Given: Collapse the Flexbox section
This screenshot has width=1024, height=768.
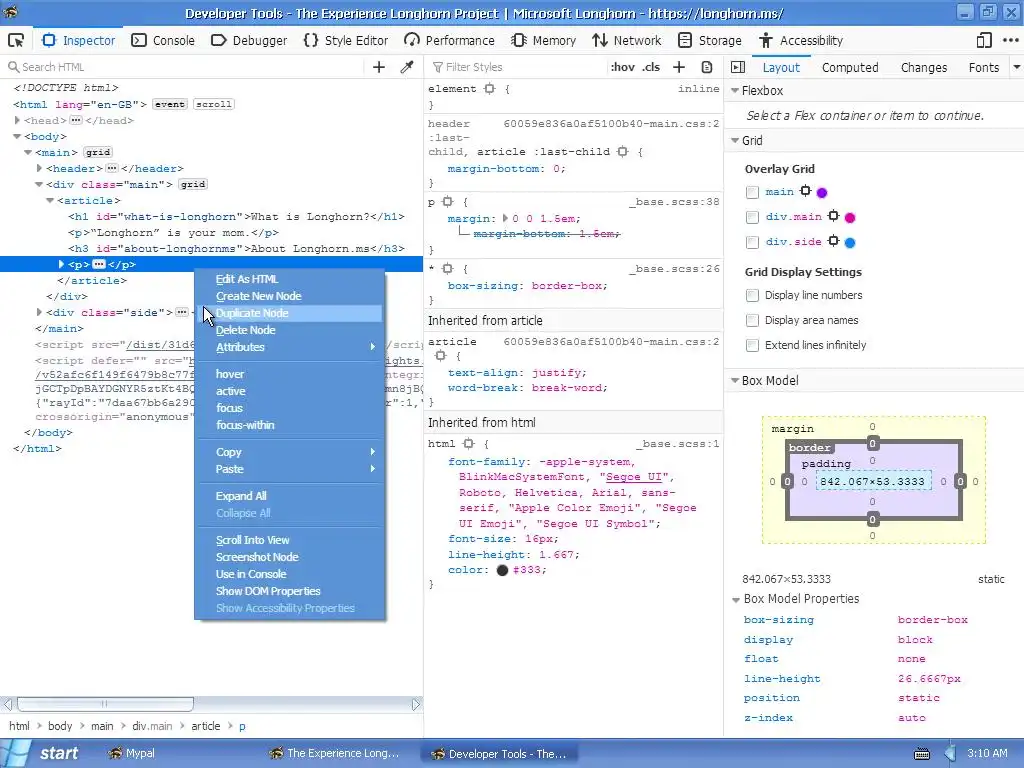Looking at the screenshot, I should coord(735,91).
